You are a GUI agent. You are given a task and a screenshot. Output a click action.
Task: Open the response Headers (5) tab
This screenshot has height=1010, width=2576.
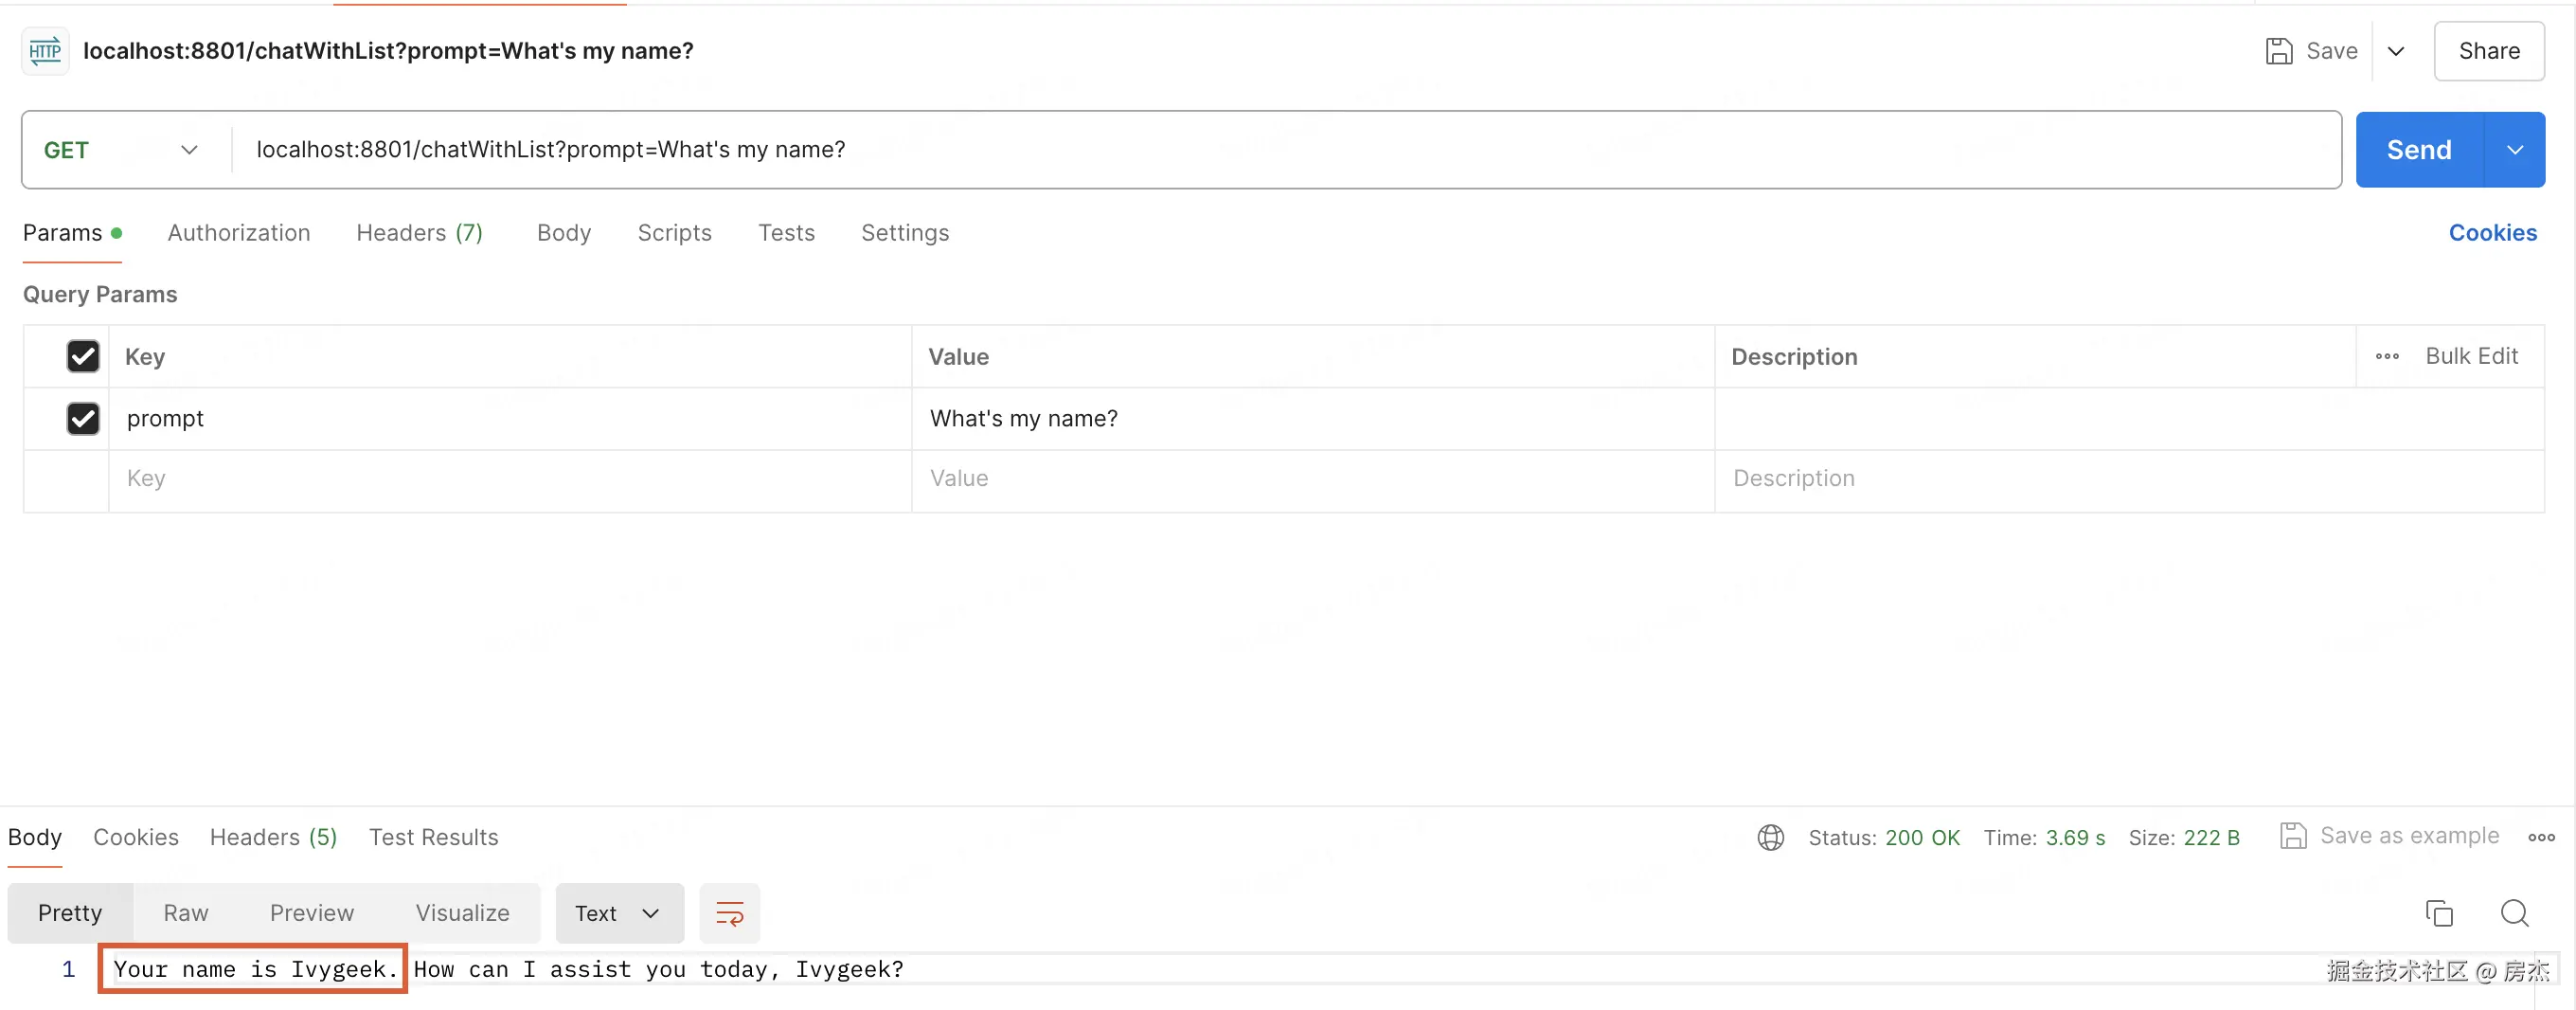click(273, 837)
